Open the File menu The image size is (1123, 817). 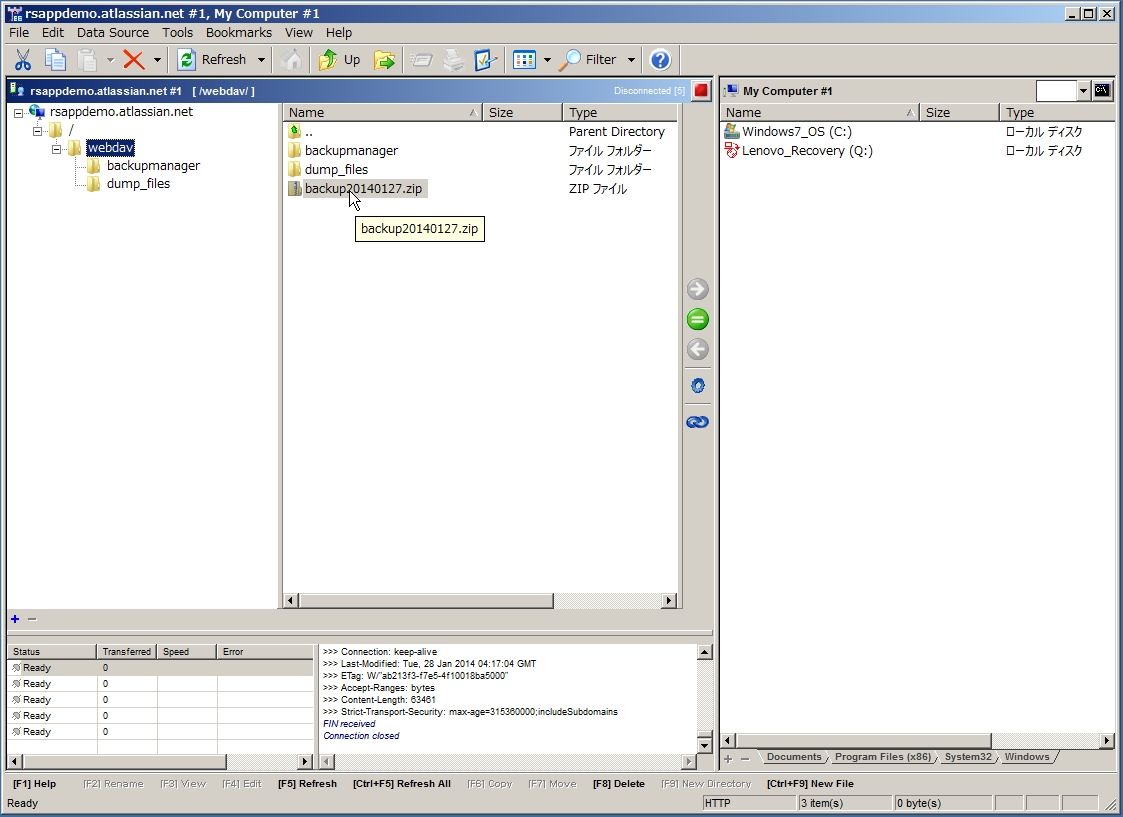[19, 33]
